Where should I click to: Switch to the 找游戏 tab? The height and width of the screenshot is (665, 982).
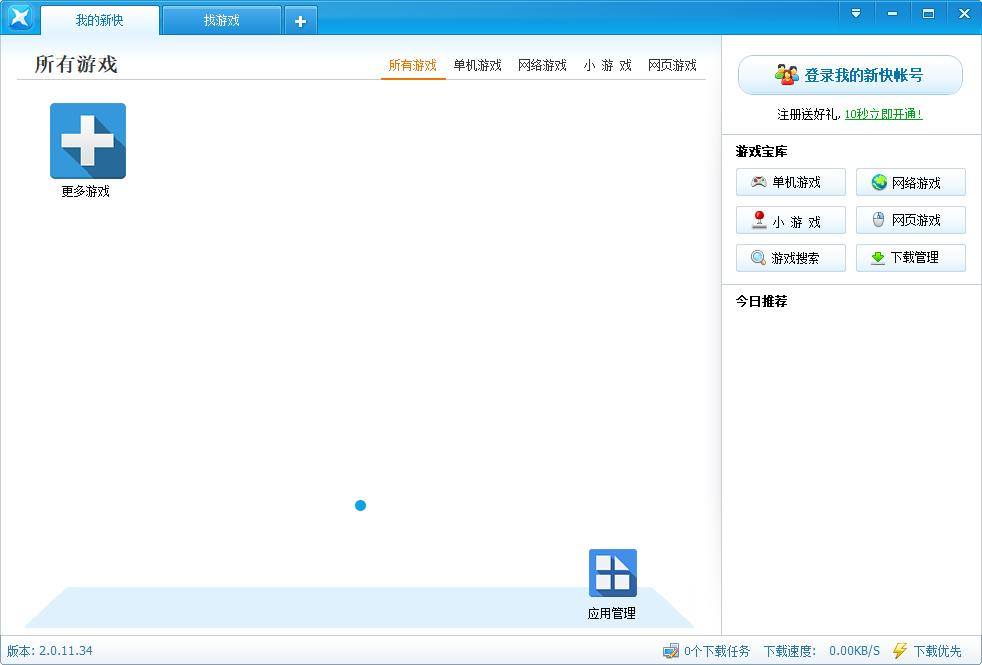tap(221, 20)
